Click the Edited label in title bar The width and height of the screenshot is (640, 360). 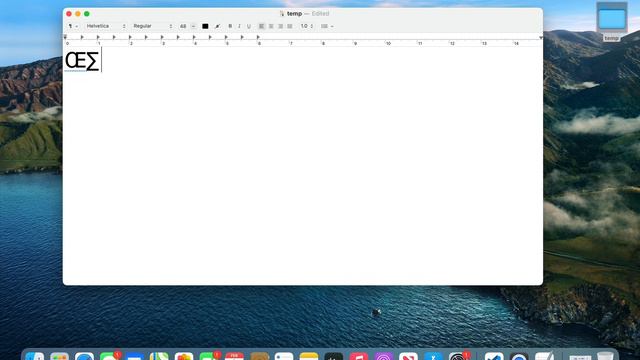(x=320, y=14)
